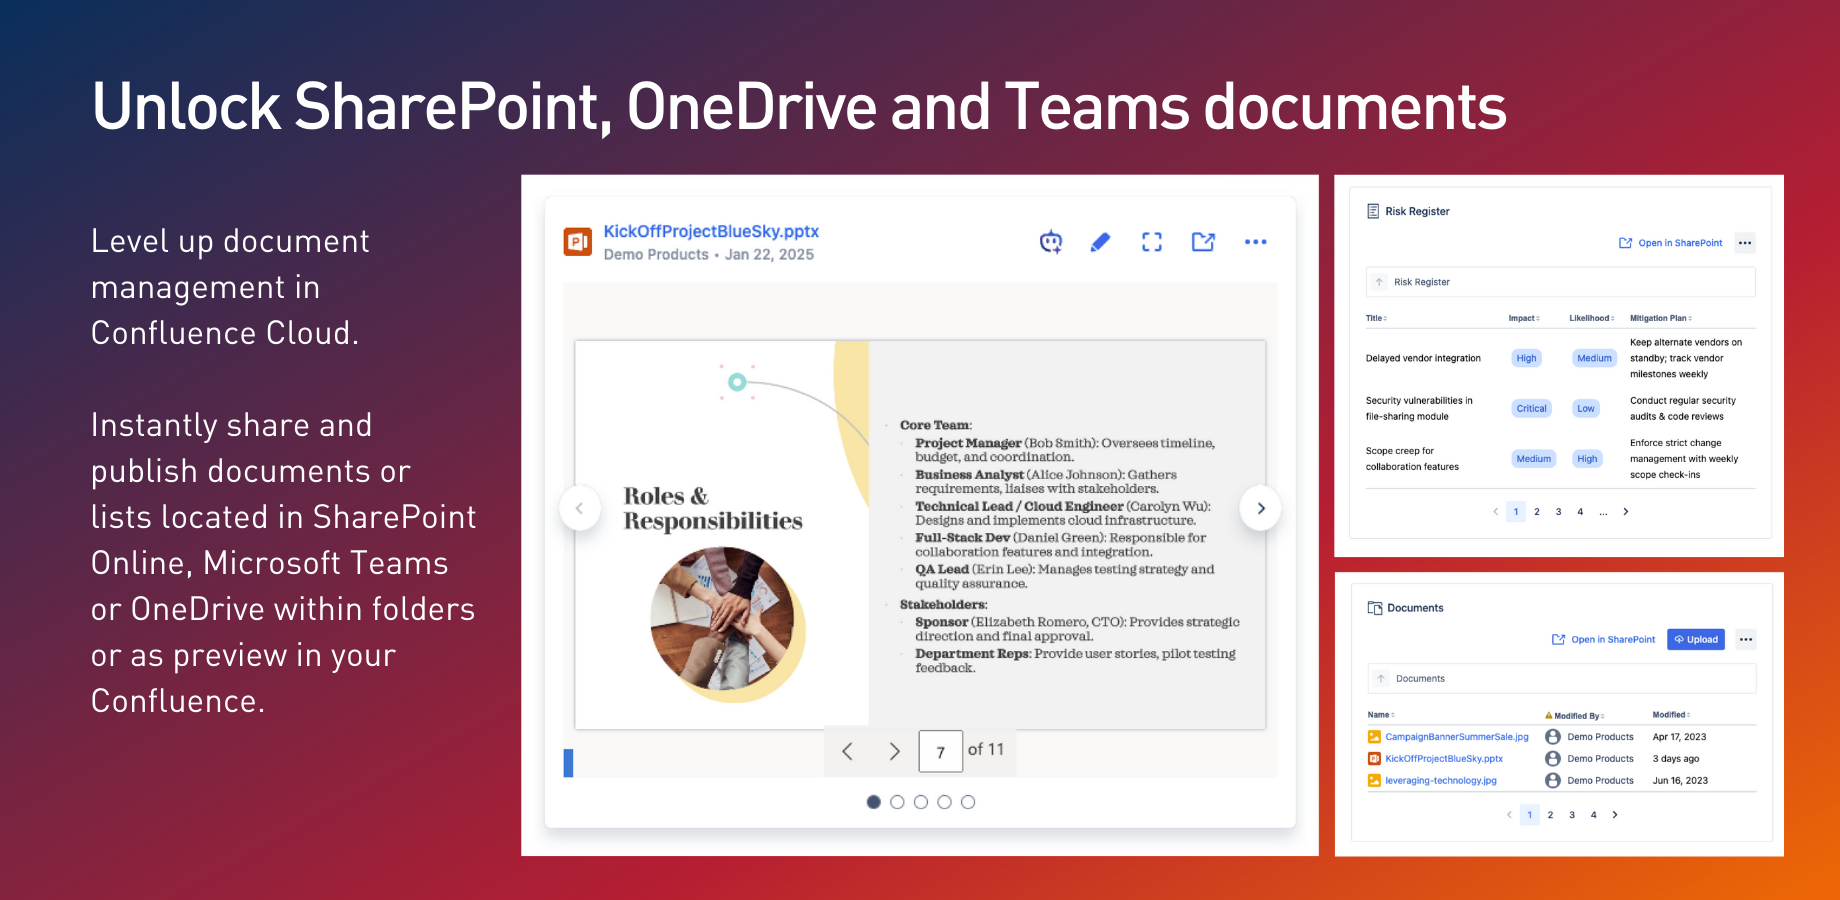Expand the presentation preview to fullscreen

point(1151,241)
